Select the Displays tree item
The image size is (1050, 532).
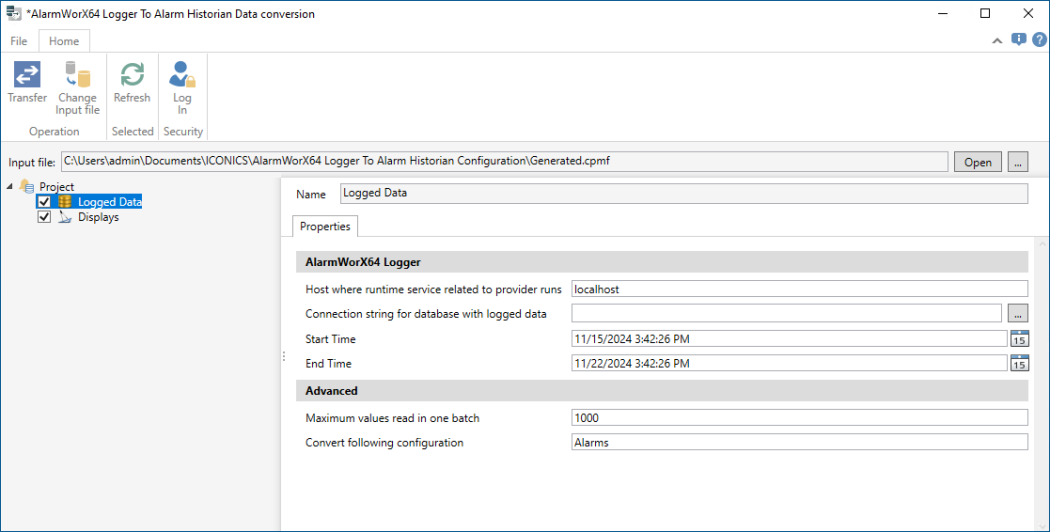coord(98,217)
